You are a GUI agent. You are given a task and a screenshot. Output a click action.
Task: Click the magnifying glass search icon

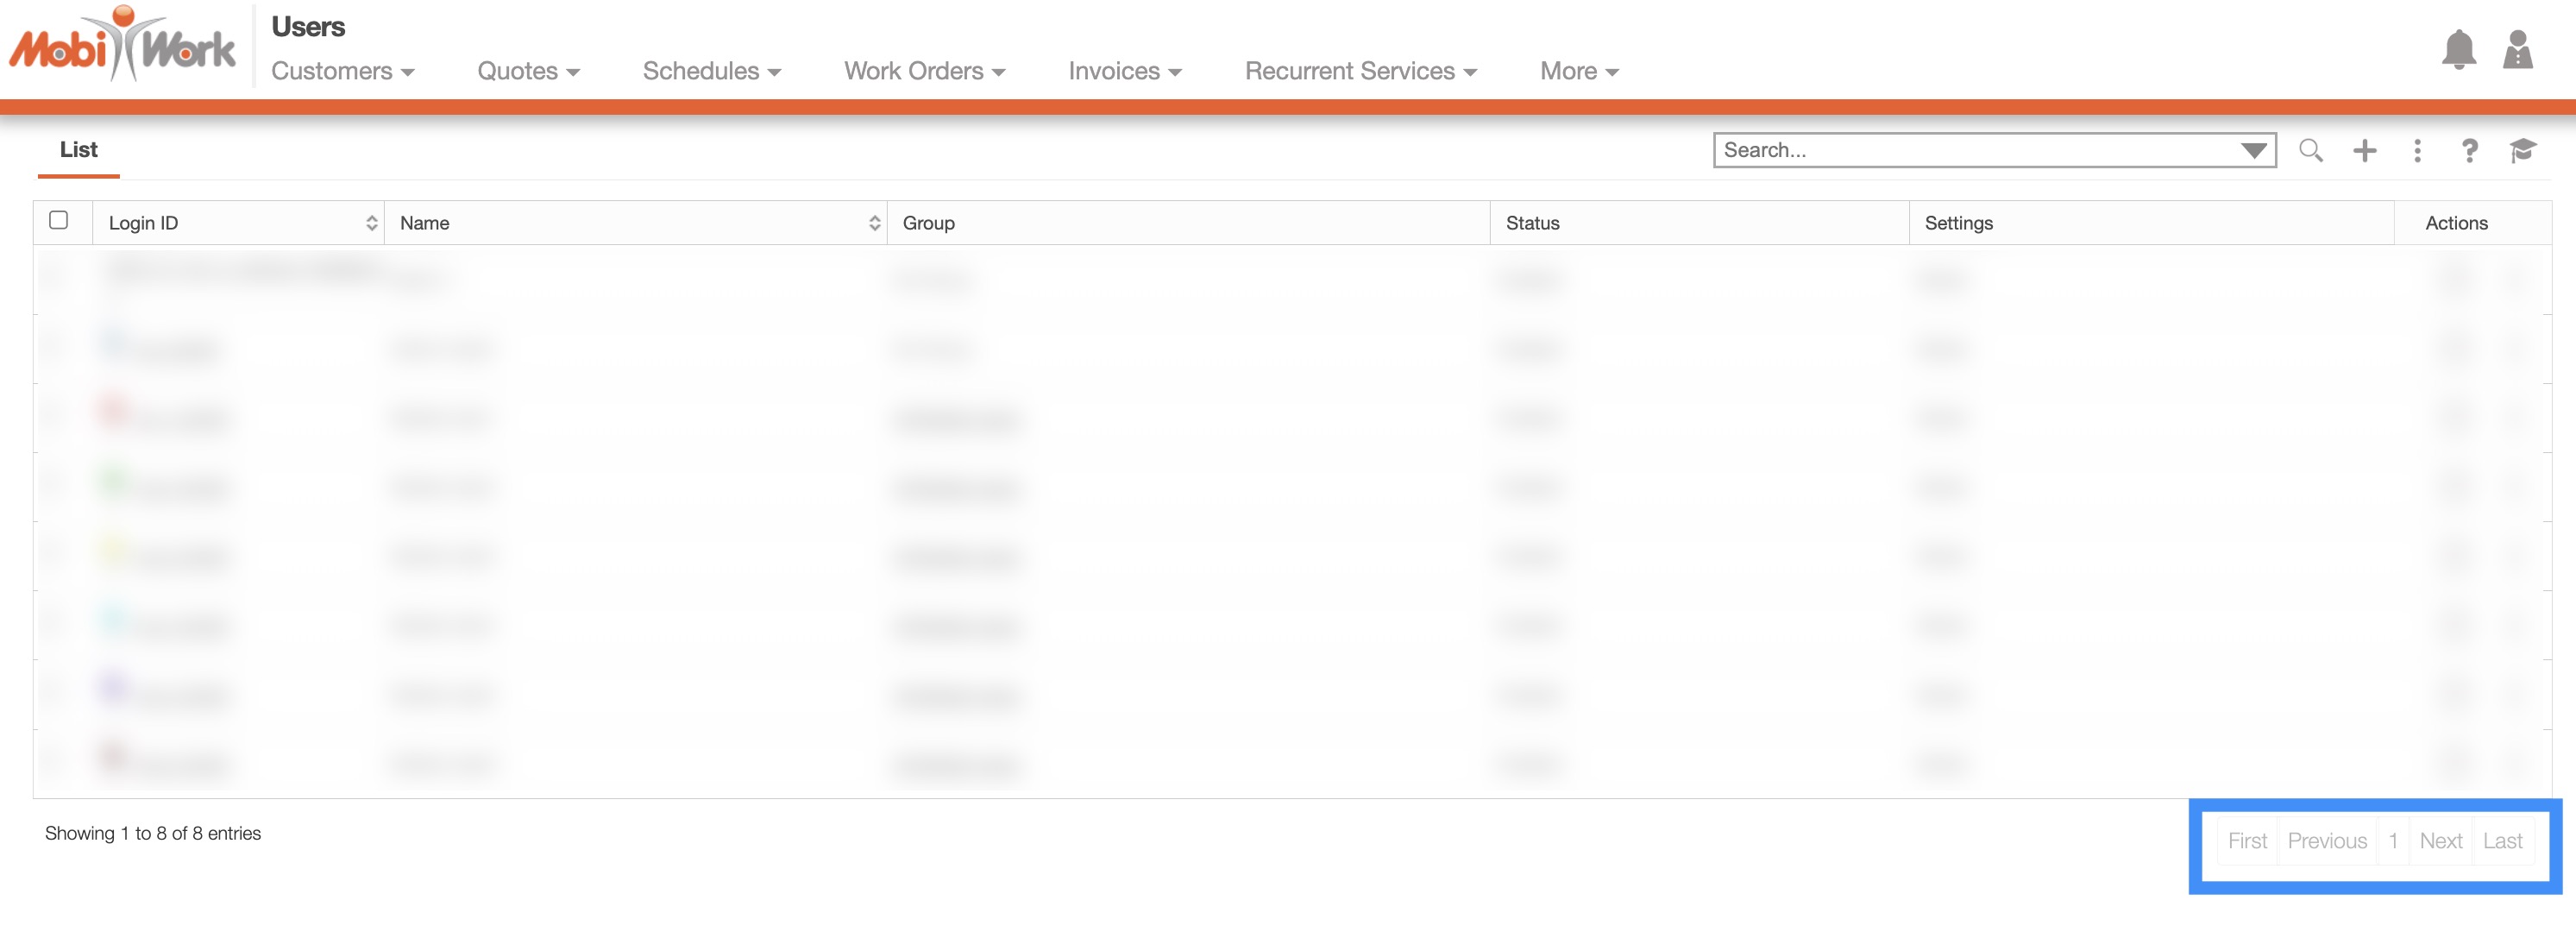coord(2310,150)
